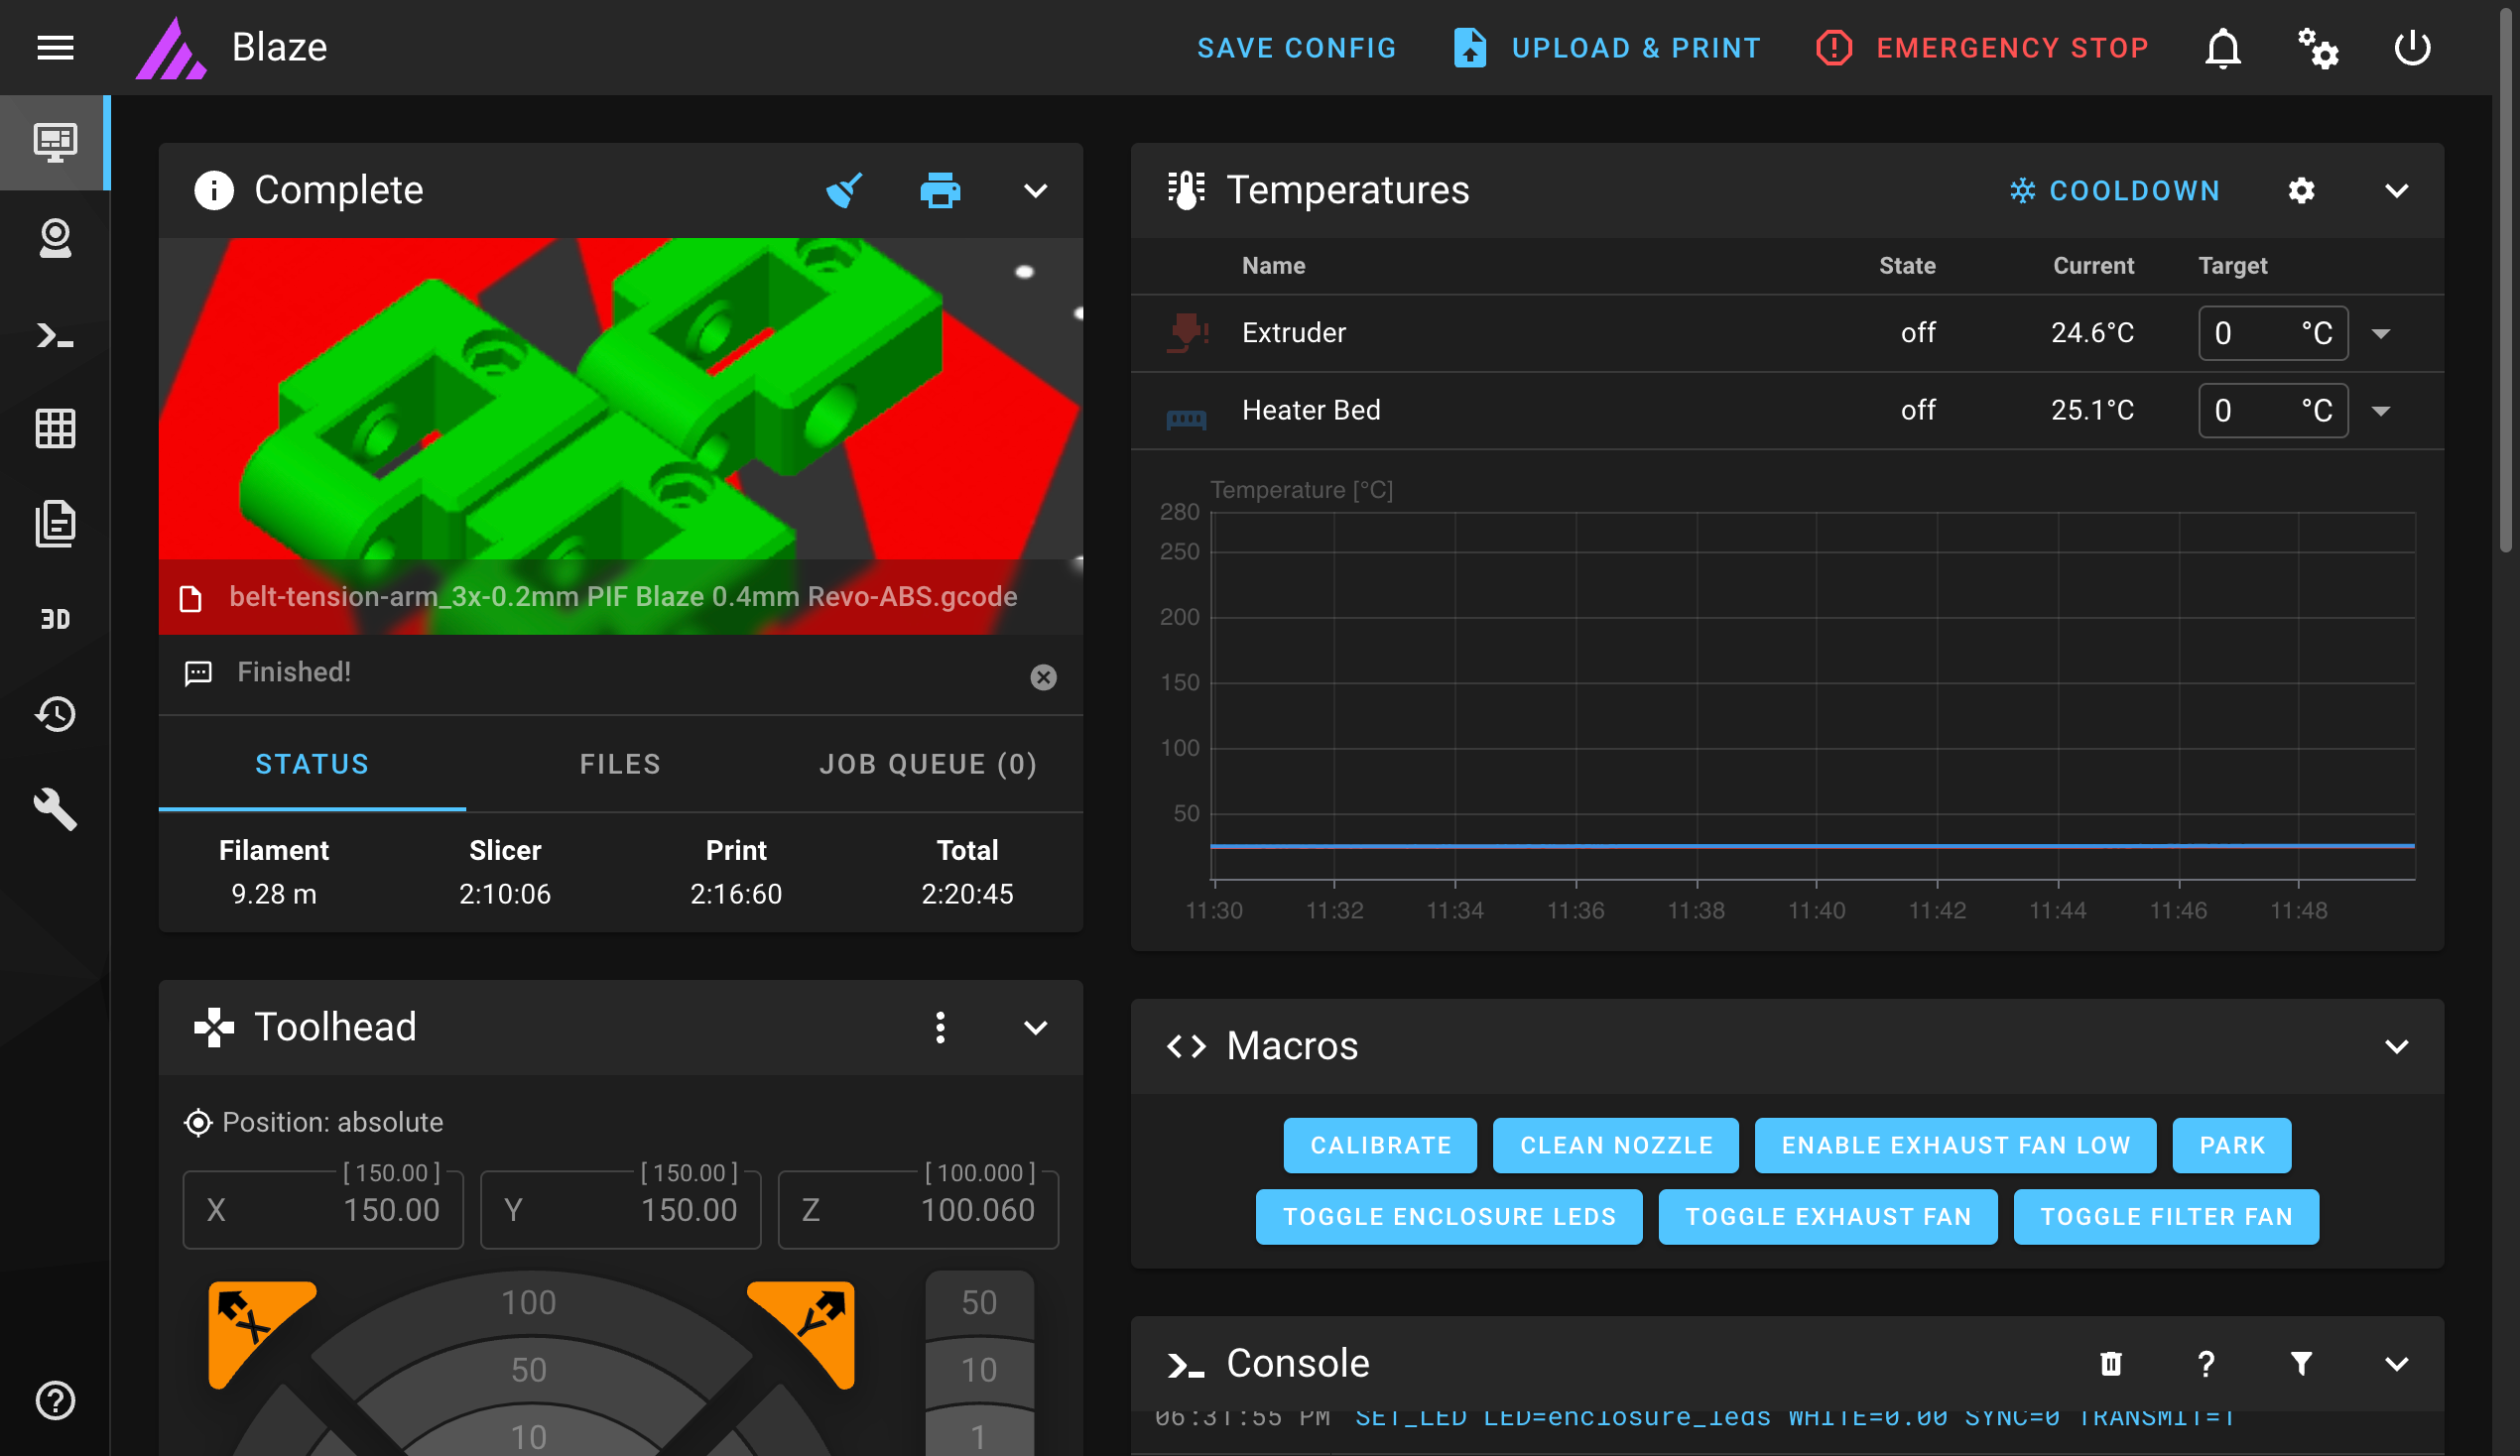The height and width of the screenshot is (1456, 2520).
Task: Open the 3D G-Code Viewer sidebar icon
Action: pyautogui.click(x=55, y=619)
